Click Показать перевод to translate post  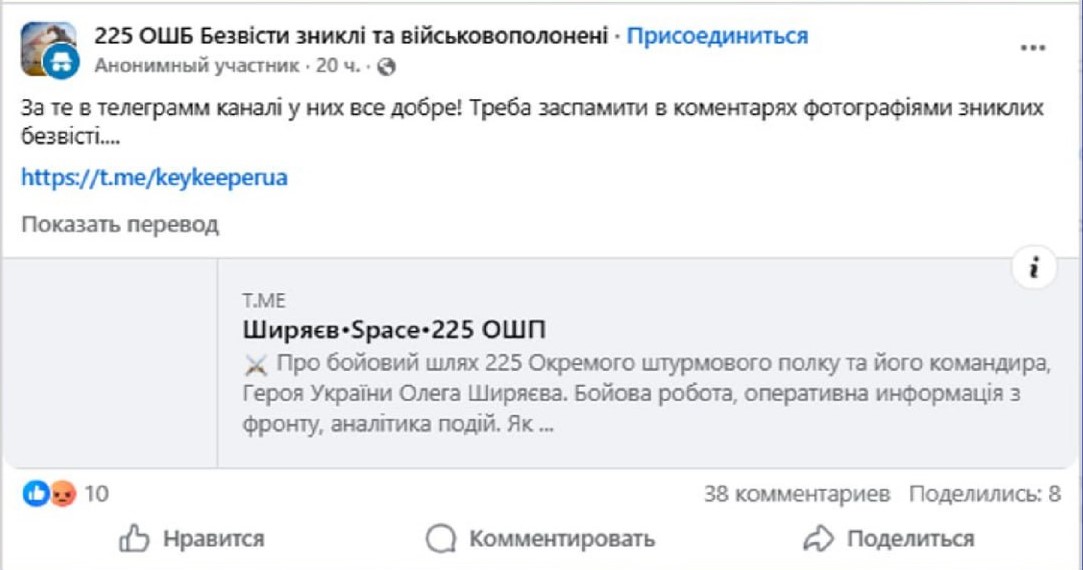click(x=120, y=224)
